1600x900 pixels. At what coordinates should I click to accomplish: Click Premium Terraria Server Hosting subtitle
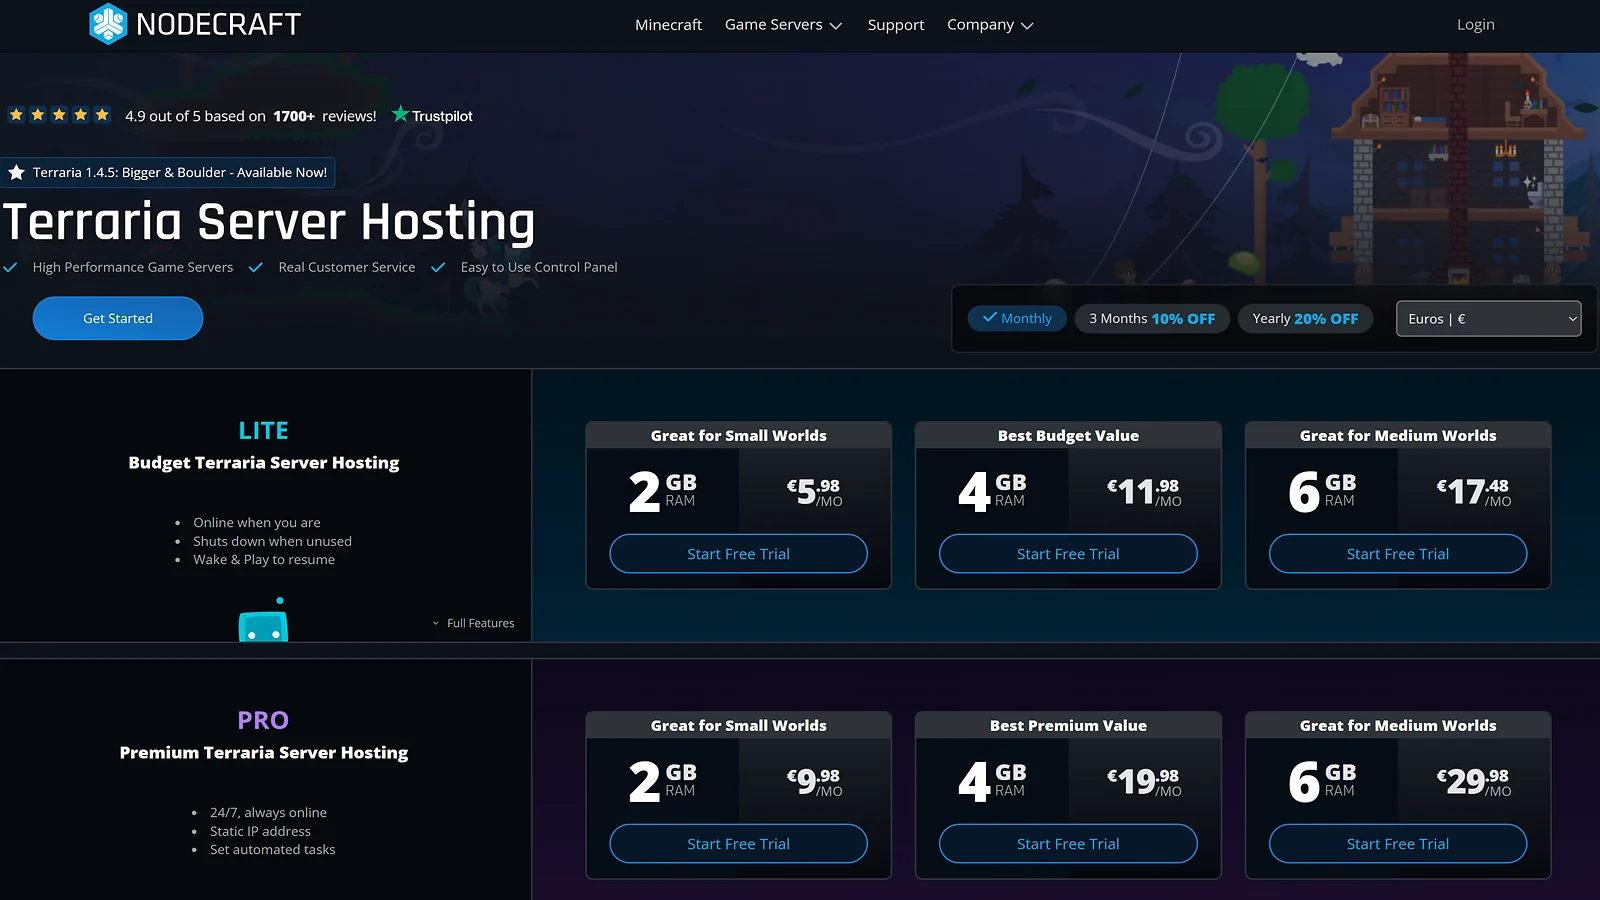pos(264,752)
